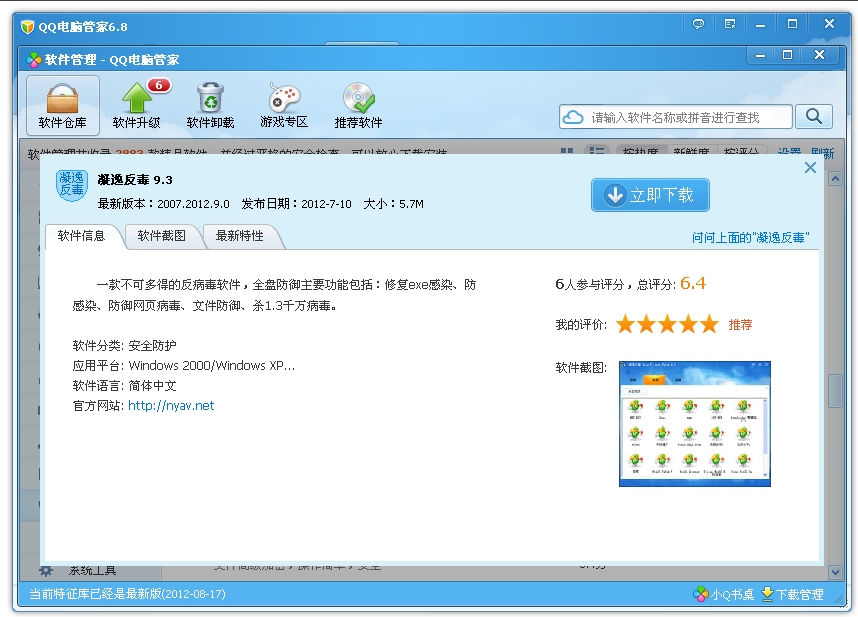The image size is (858, 617).
Task: Click 立即下载 download now button
Action: [x=650, y=195]
